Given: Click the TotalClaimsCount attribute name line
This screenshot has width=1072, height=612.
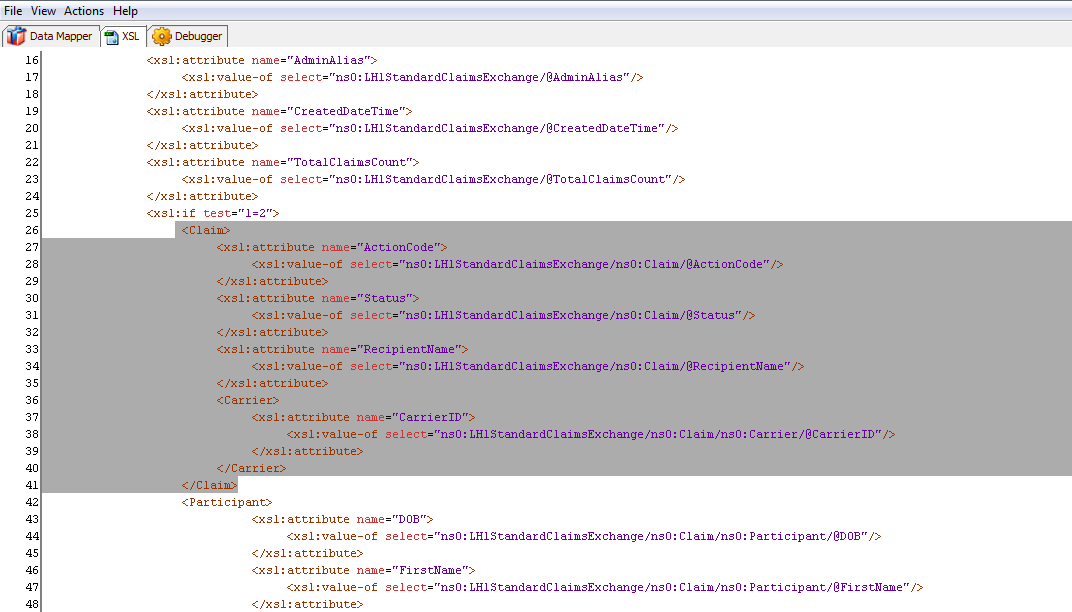Looking at the screenshot, I should point(283,163).
